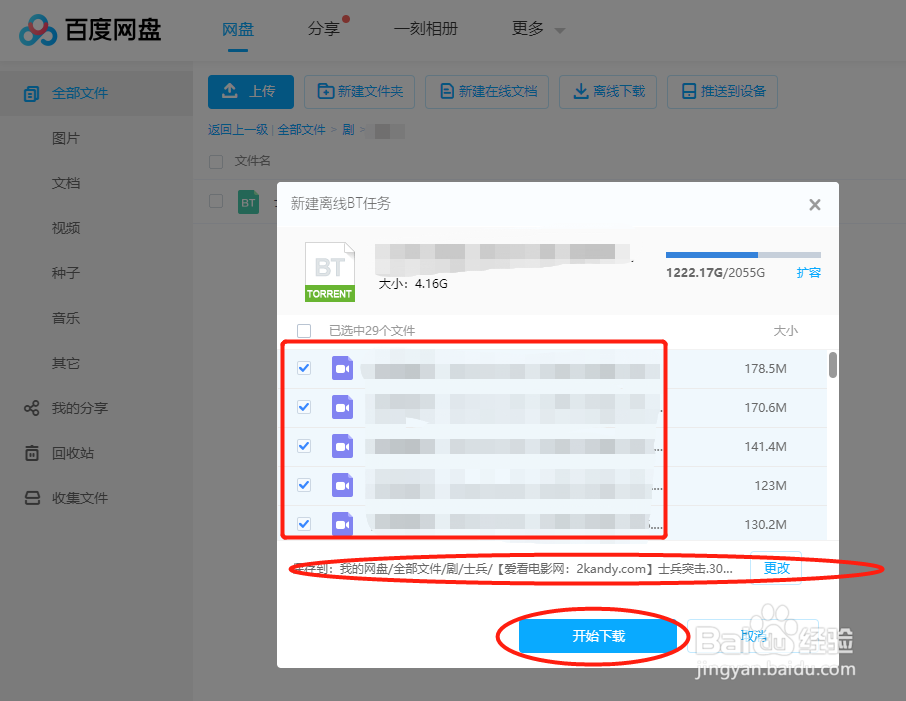Viewport: 906px width, 701px height.
Task: Open the 一刻相册 tab
Action: tap(425, 28)
